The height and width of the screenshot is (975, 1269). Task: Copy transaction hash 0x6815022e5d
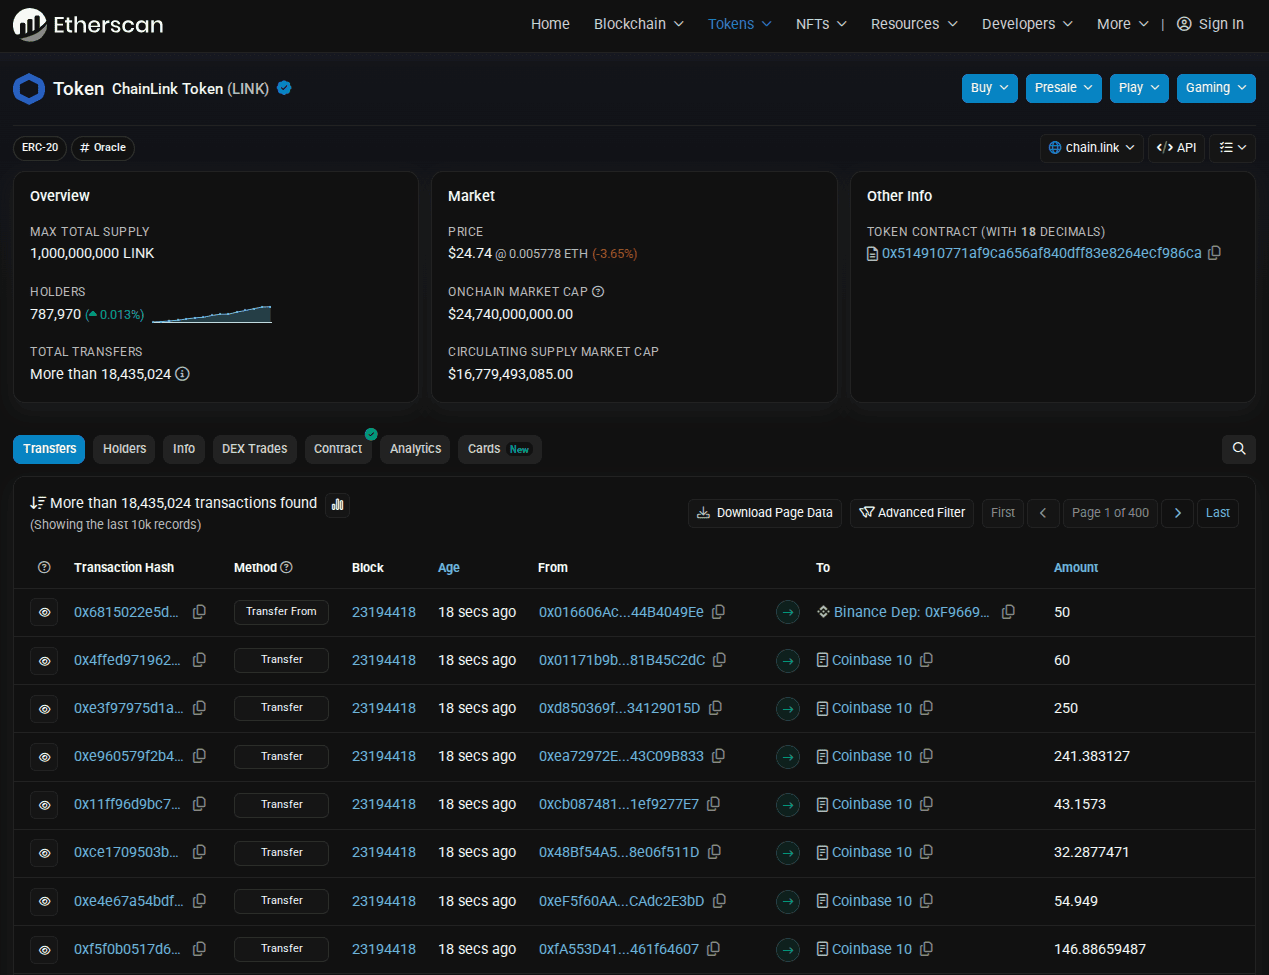(x=200, y=612)
